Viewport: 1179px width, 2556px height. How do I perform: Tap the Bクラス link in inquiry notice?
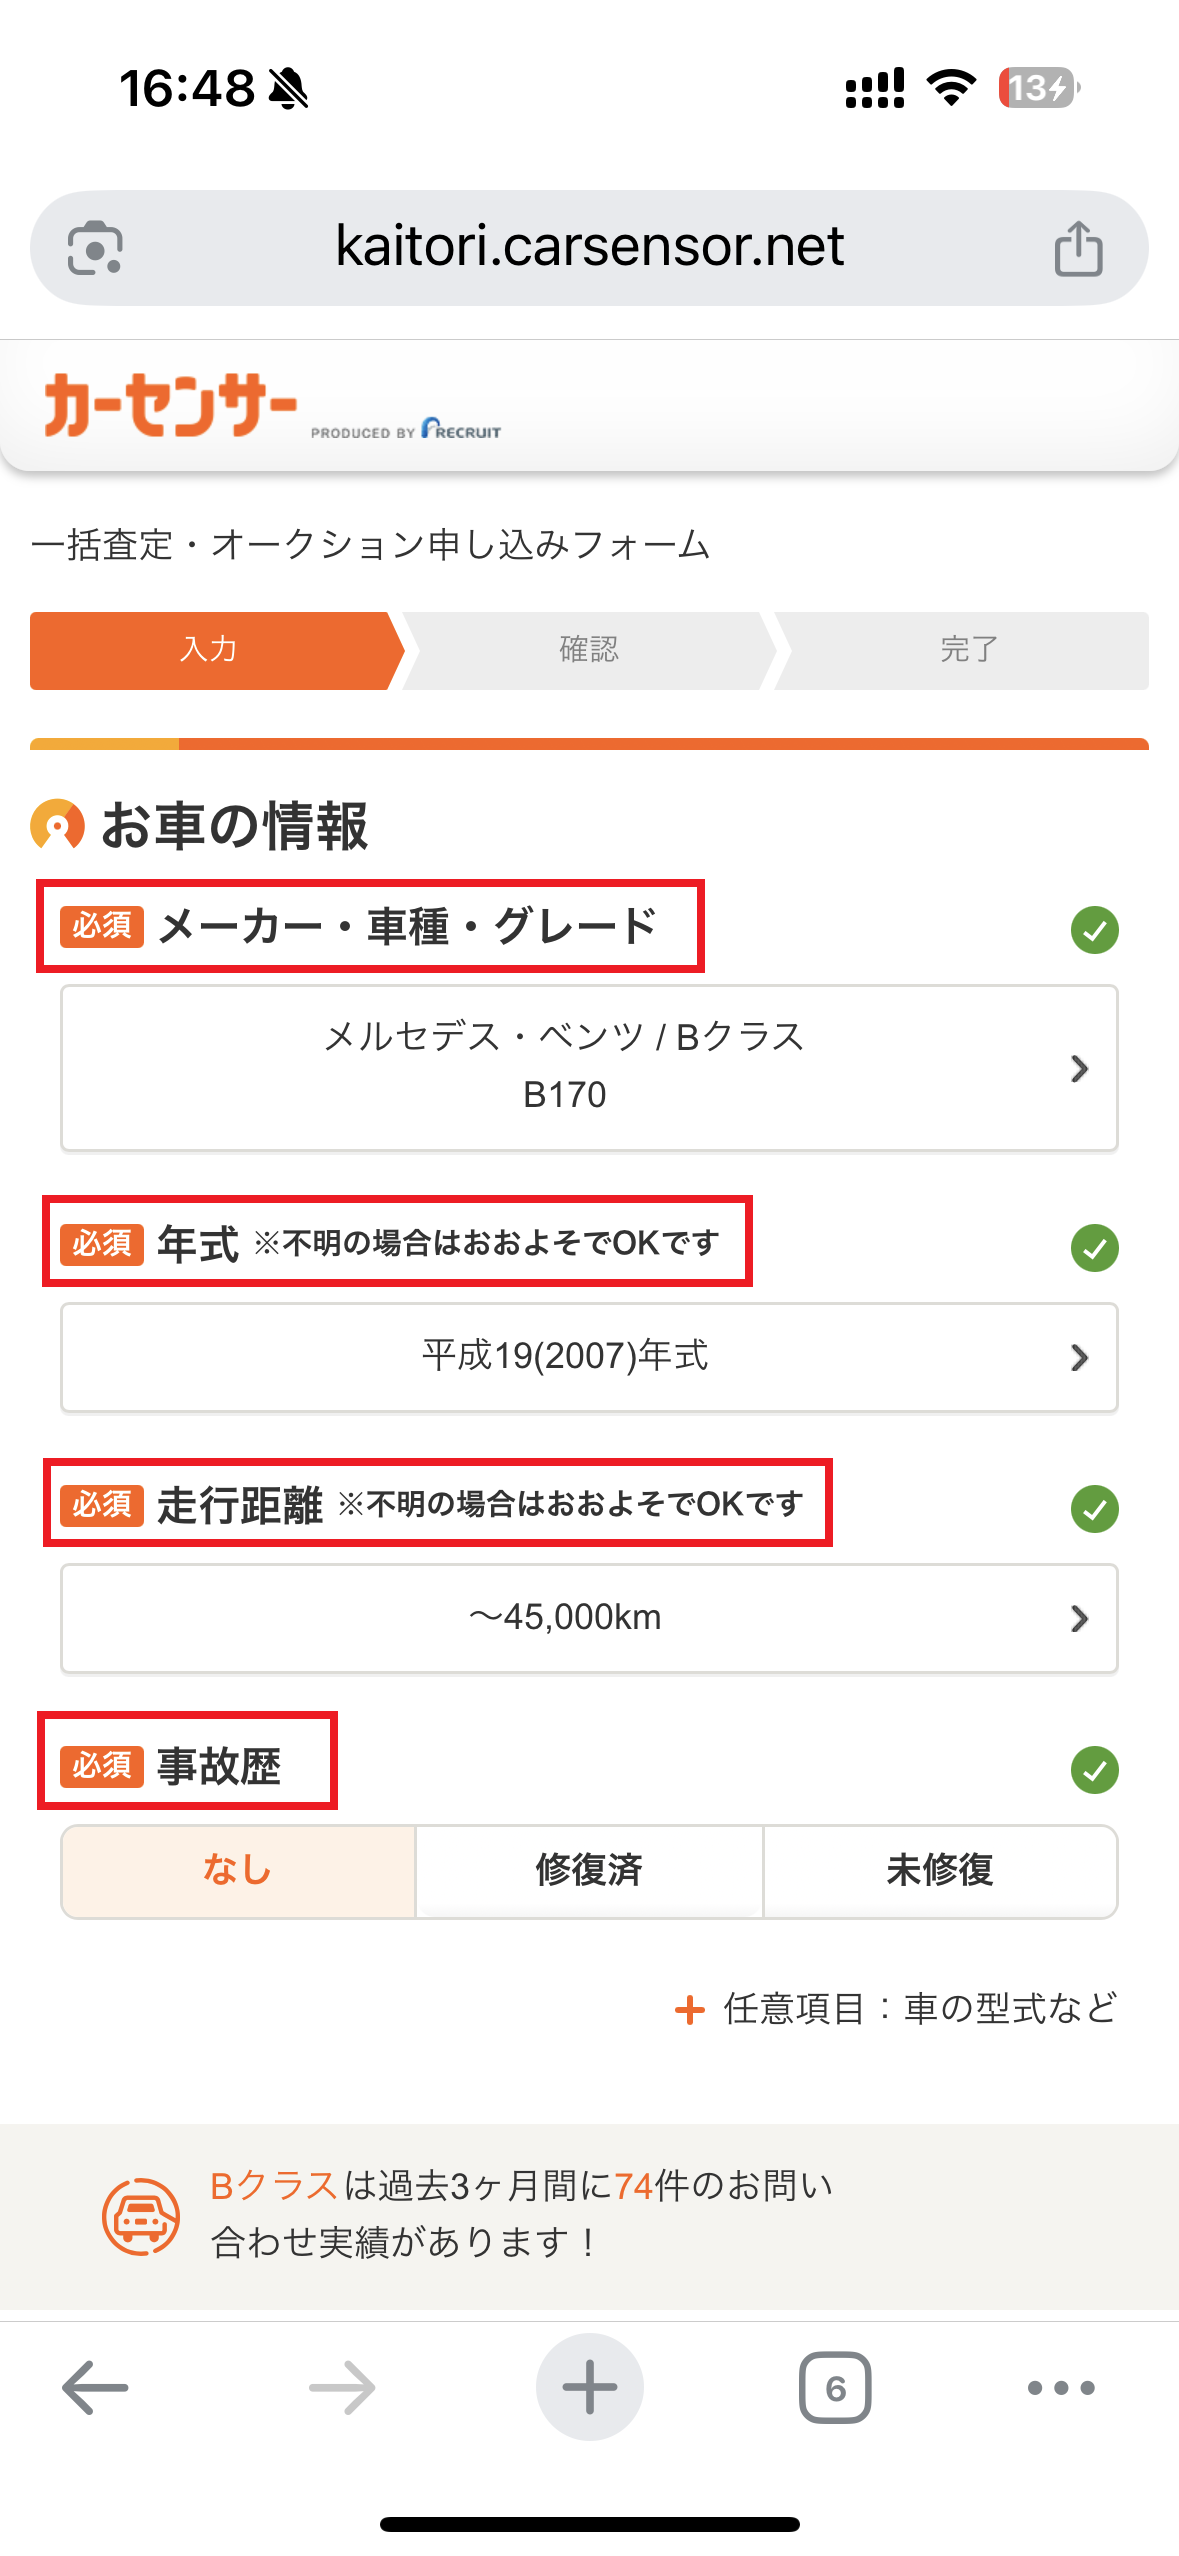point(273,2186)
